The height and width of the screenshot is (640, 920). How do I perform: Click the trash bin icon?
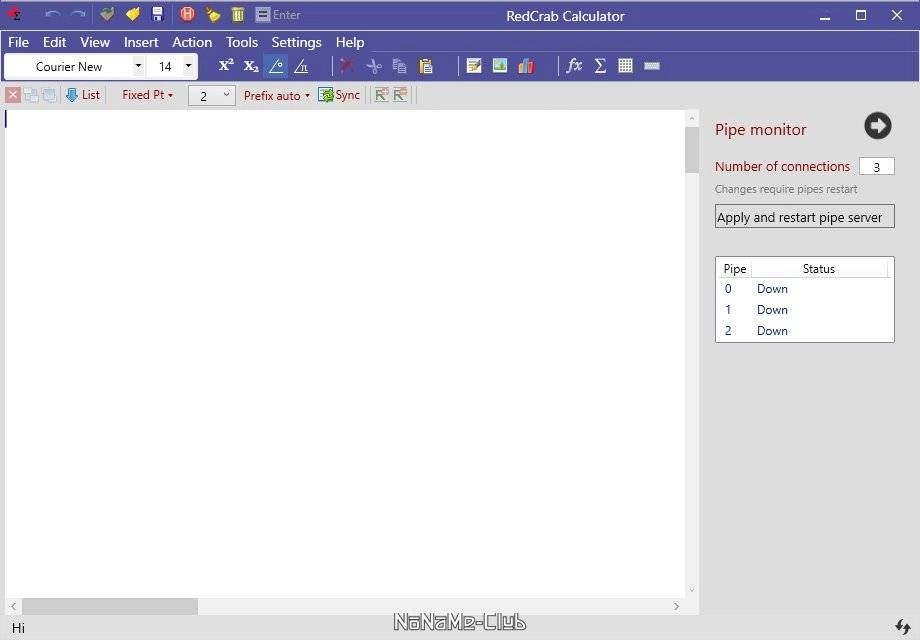238,14
